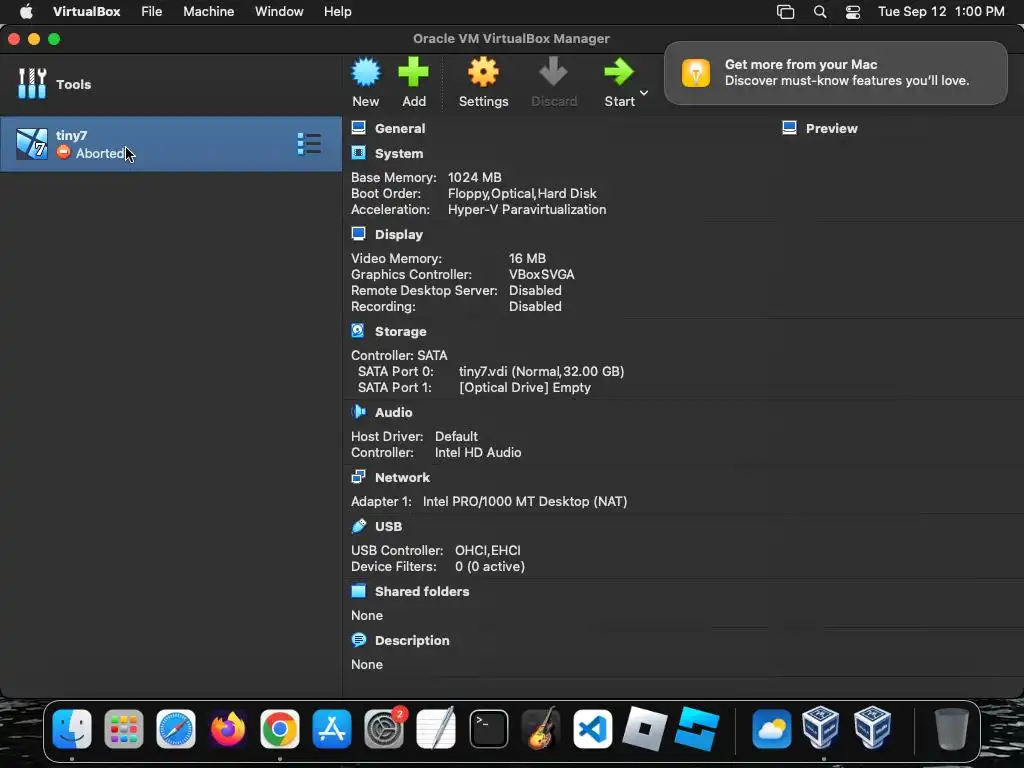Open Finder from the Dock
This screenshot has width=1024, height=768.
[x=72, y=729]
